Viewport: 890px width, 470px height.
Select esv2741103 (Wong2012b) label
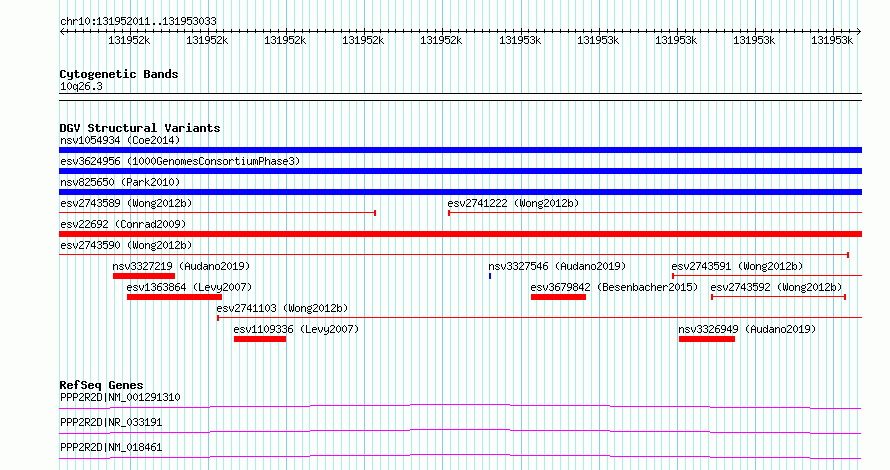click(282, 308)
